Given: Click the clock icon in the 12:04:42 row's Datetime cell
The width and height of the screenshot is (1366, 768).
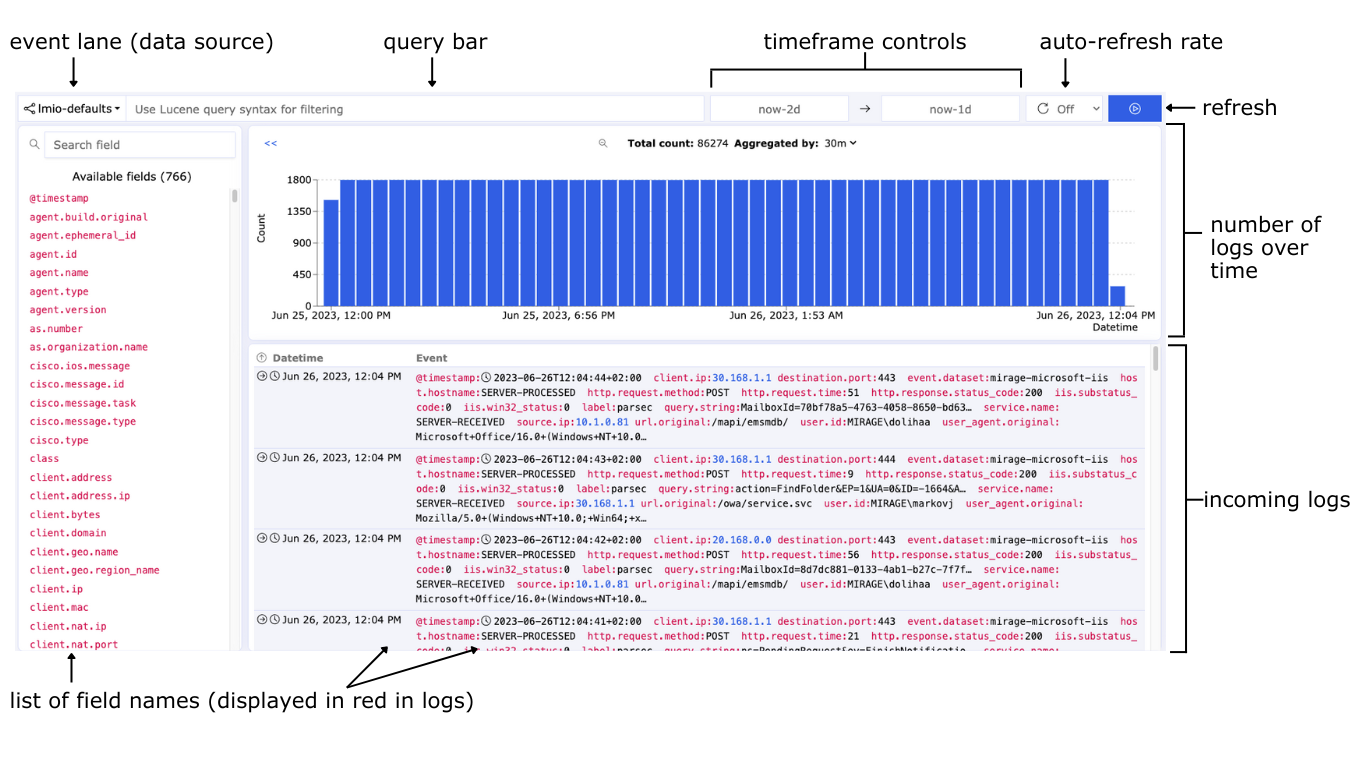Looking at the screenshot, I should pos(275,538).
